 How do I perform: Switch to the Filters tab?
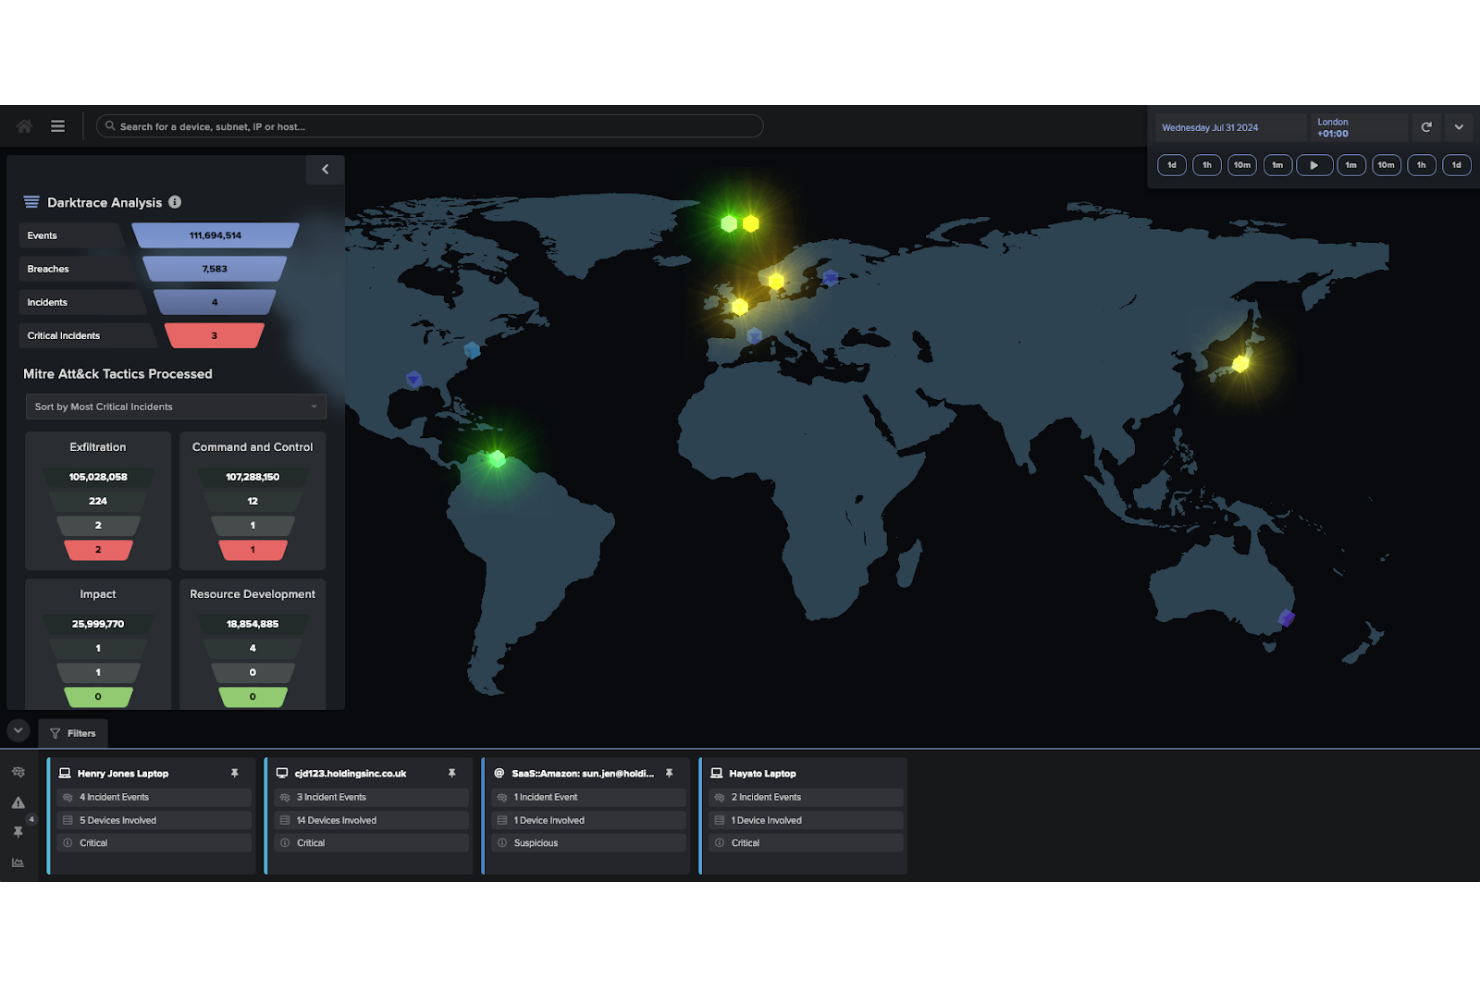click(x=73, y=733)
